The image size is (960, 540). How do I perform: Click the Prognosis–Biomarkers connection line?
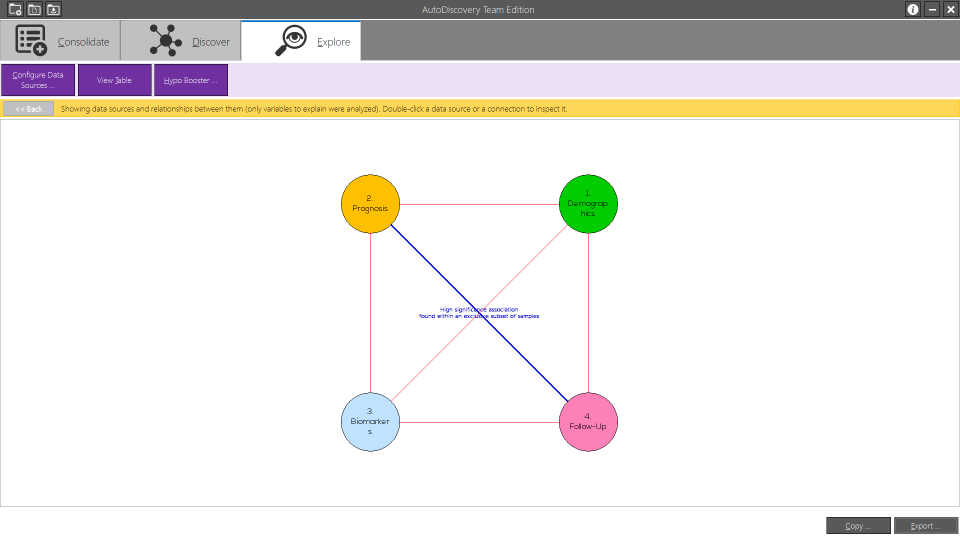[x=370, y=313]
